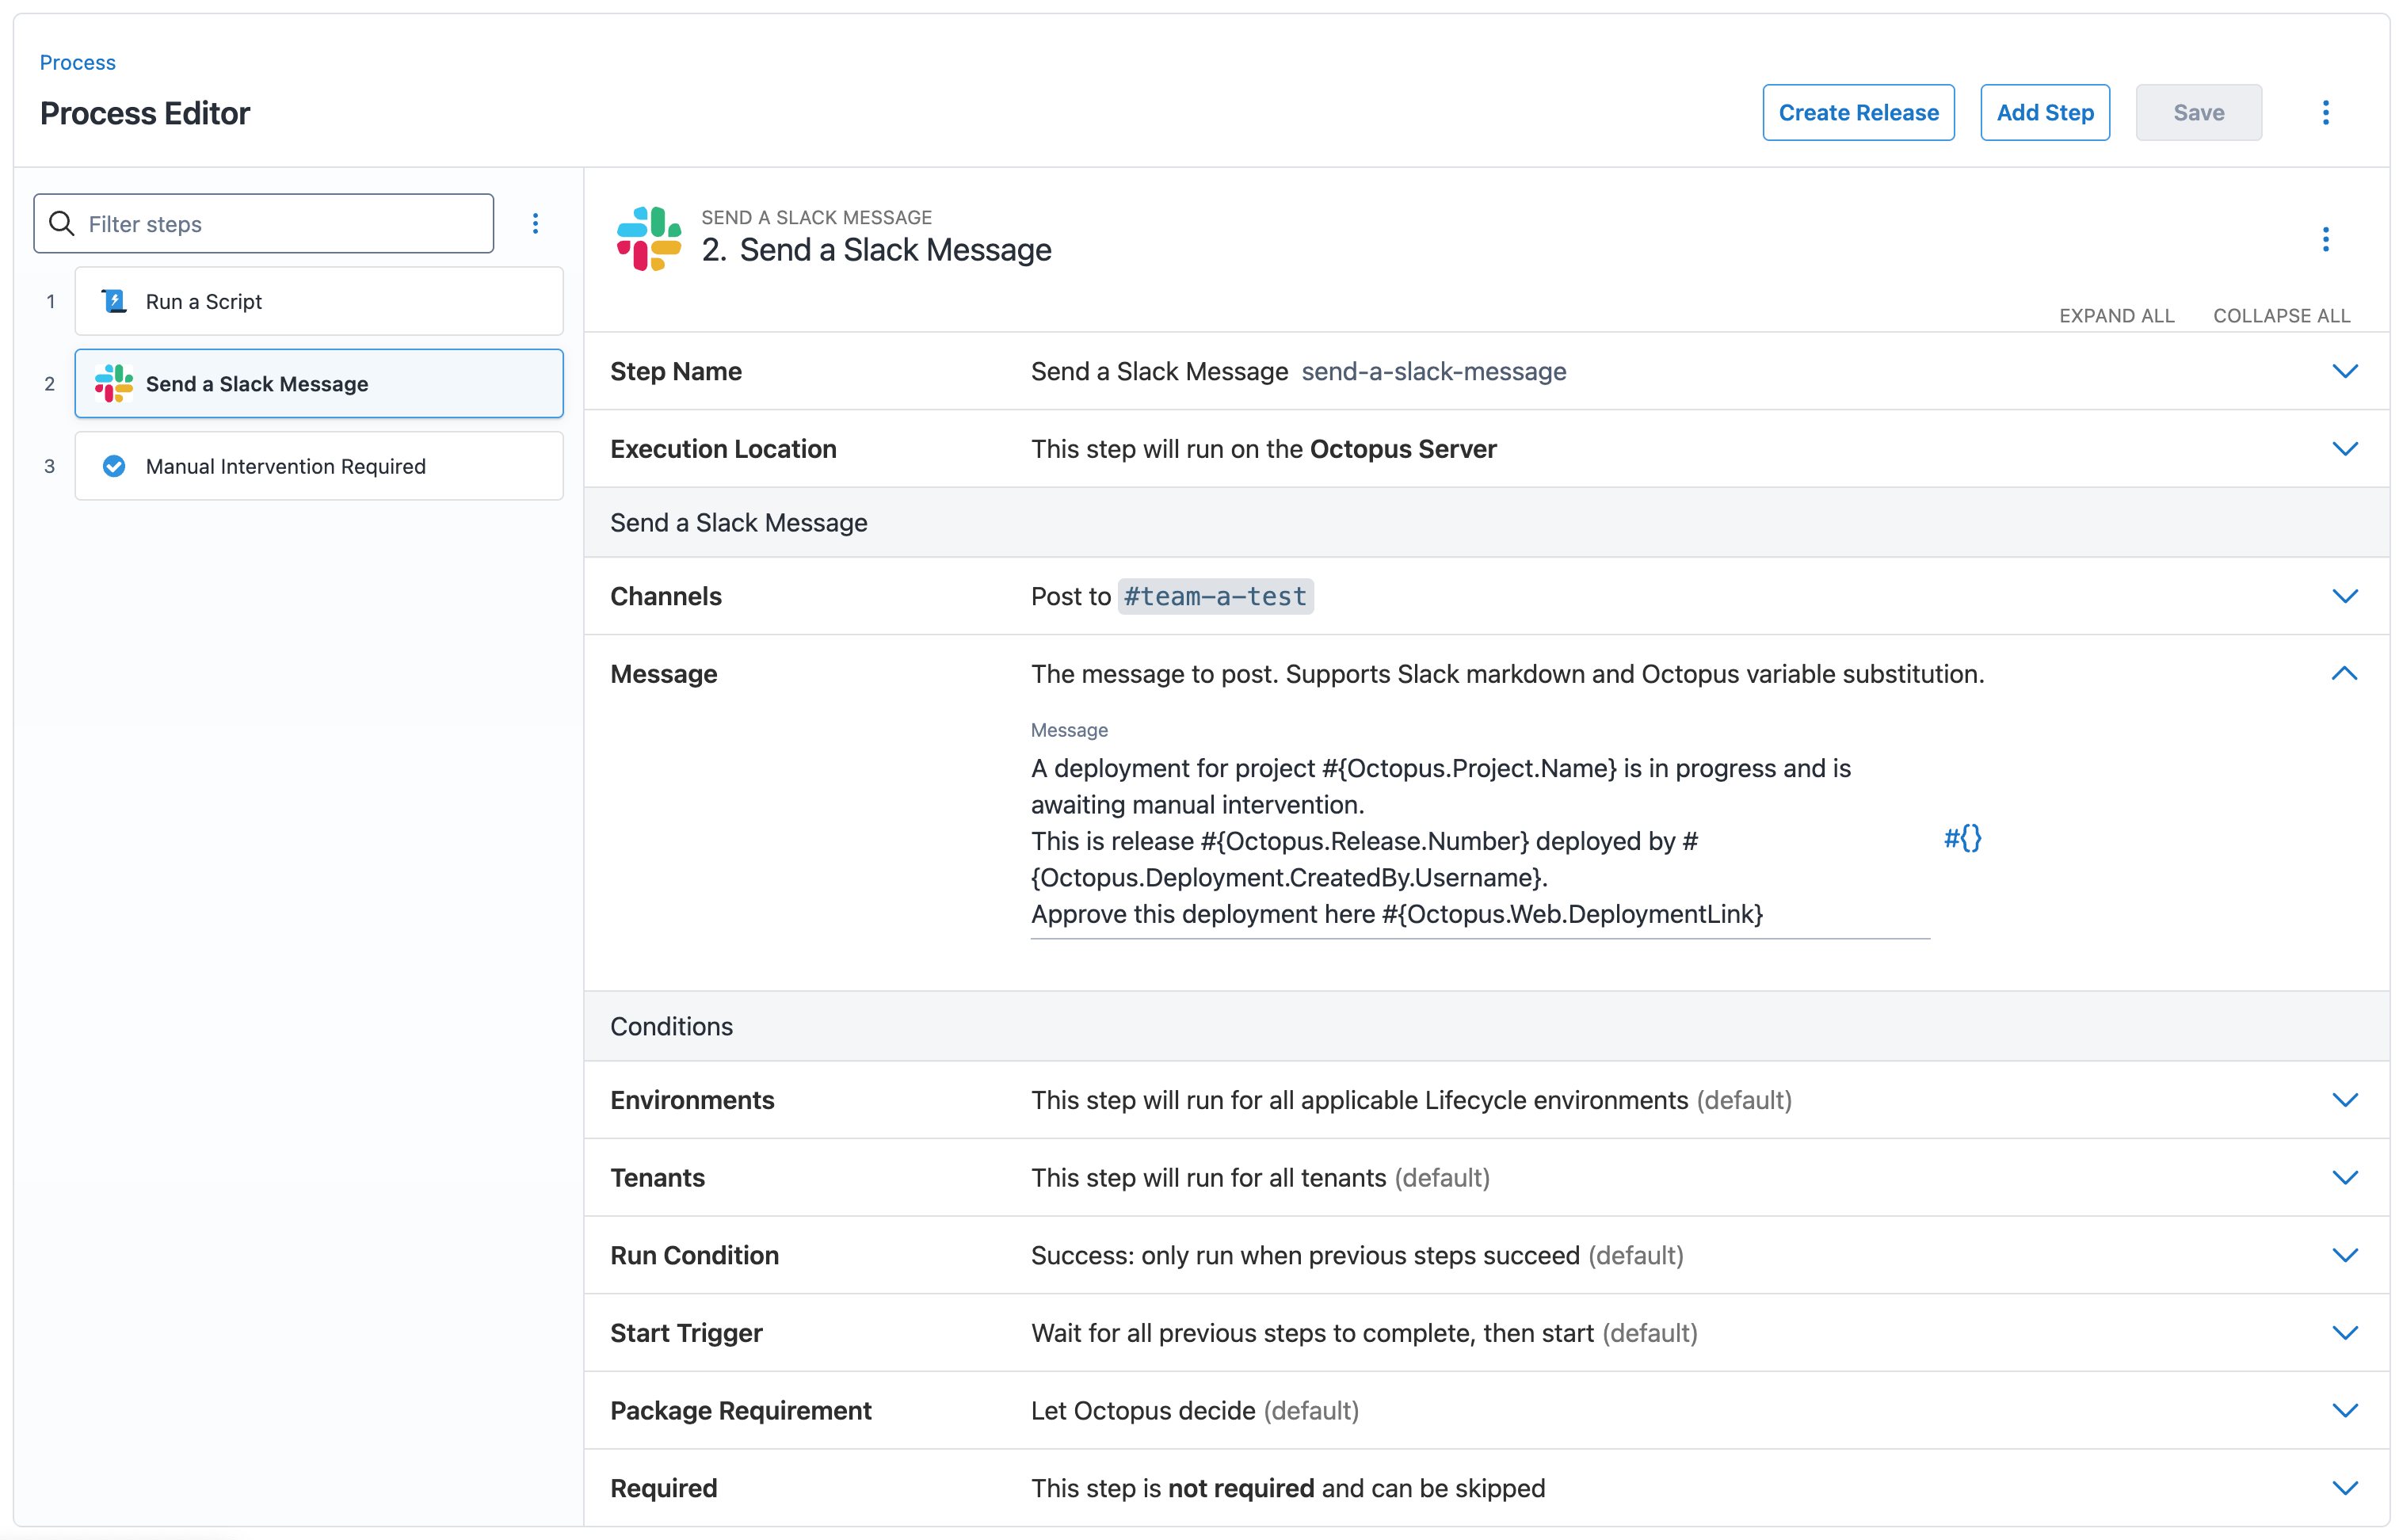Focus the Filter steps input
This screenshot has width=2399, height=1540.
(264, 223)
